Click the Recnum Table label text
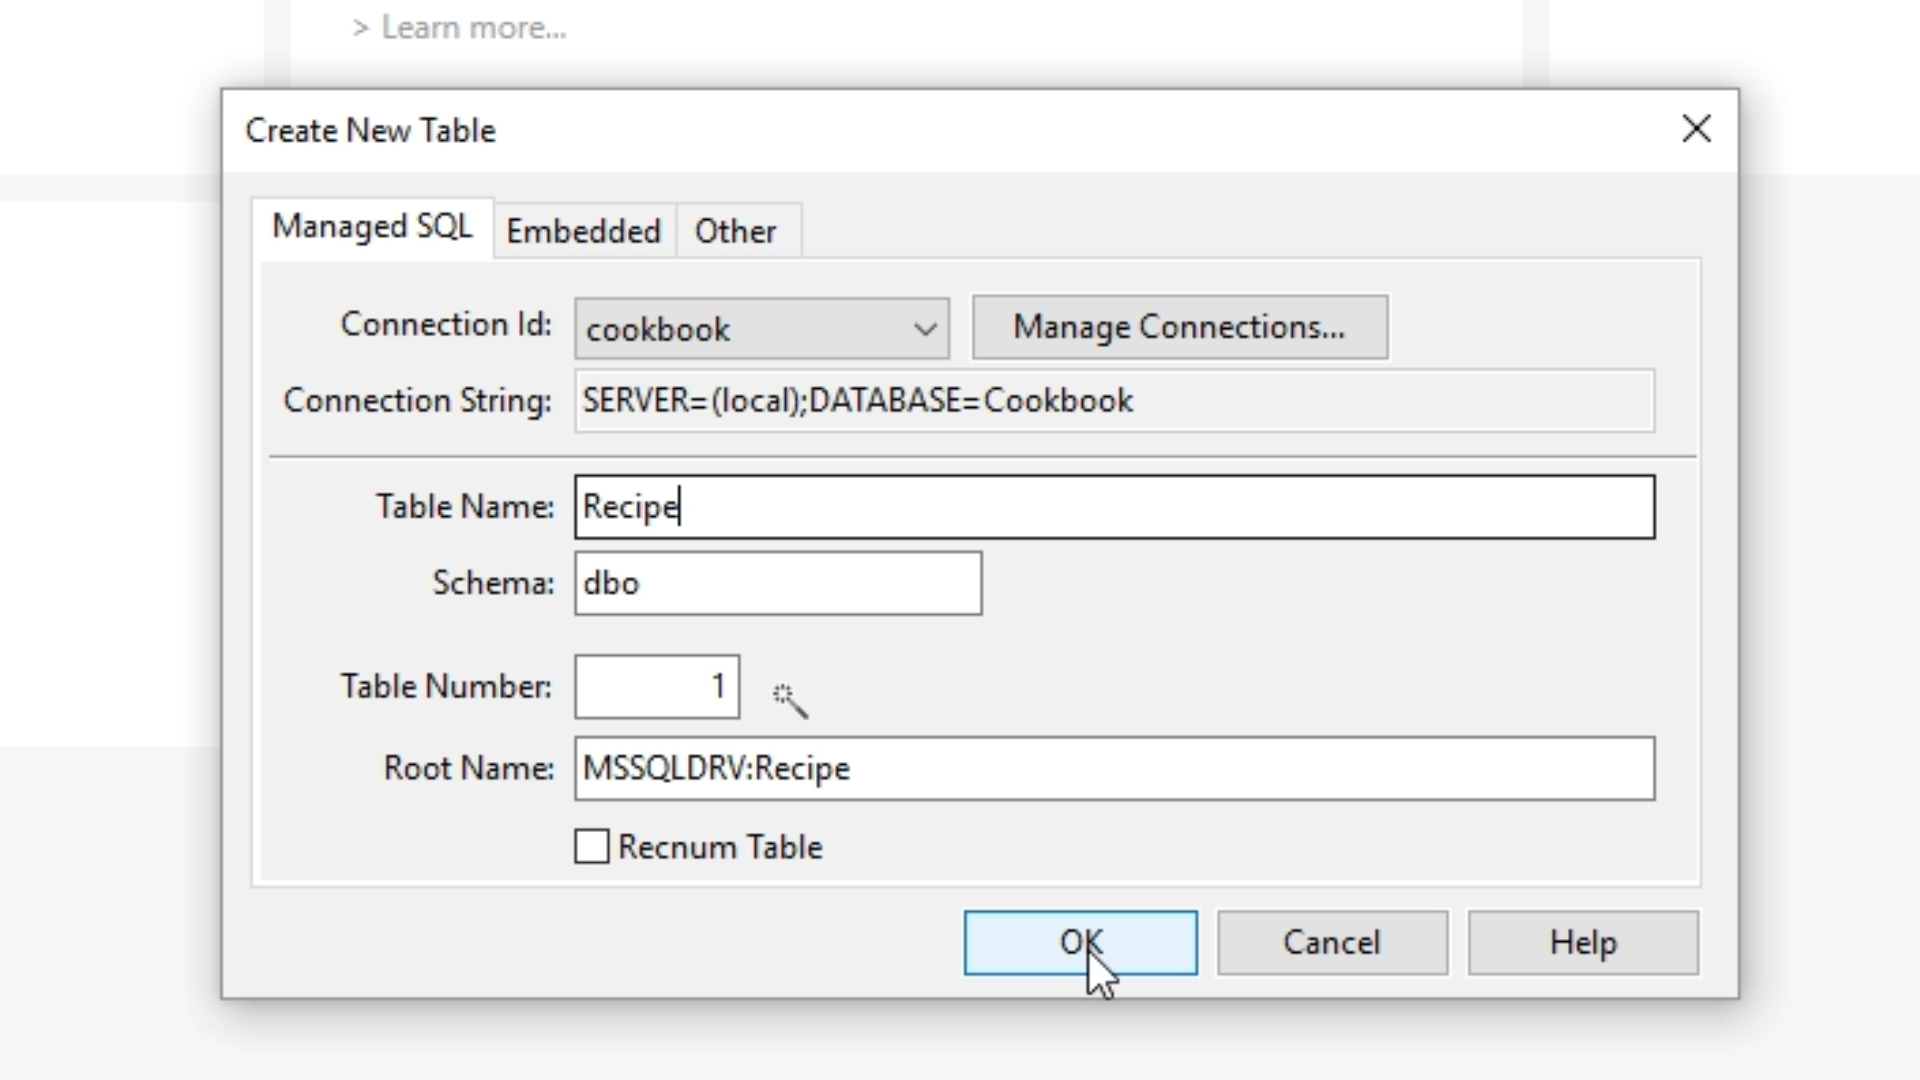The width and height of the screenshot is (1920, 1080). (720, 847)
